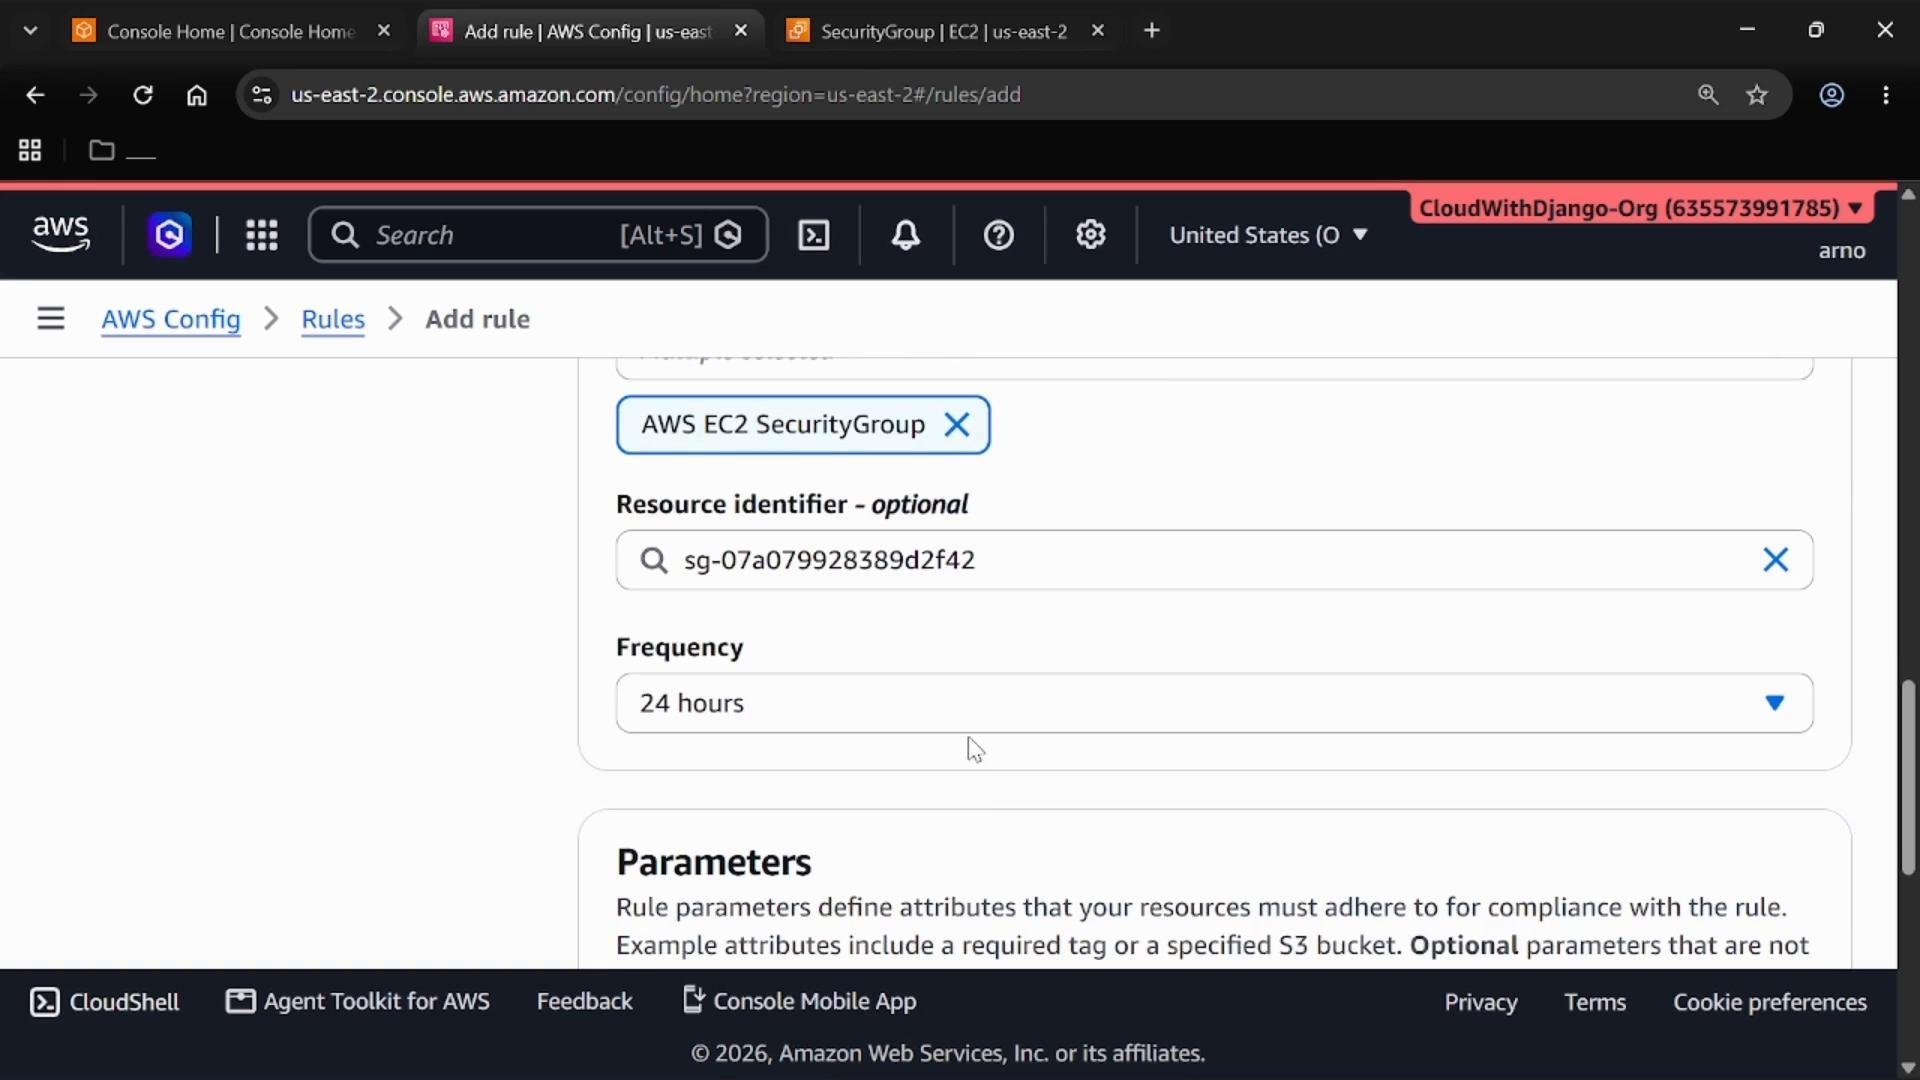Focus the AWS search box

coord(538,235)
